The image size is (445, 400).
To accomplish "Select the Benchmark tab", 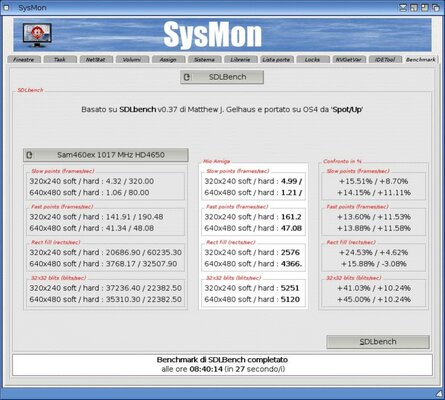I will point(421,59).
